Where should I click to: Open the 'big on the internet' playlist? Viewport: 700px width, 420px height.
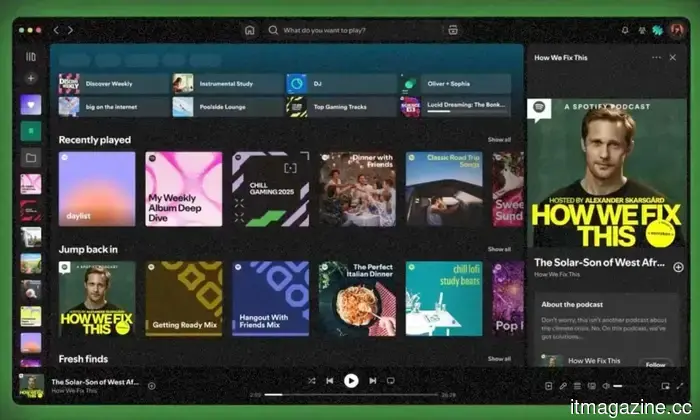(113, 107)
